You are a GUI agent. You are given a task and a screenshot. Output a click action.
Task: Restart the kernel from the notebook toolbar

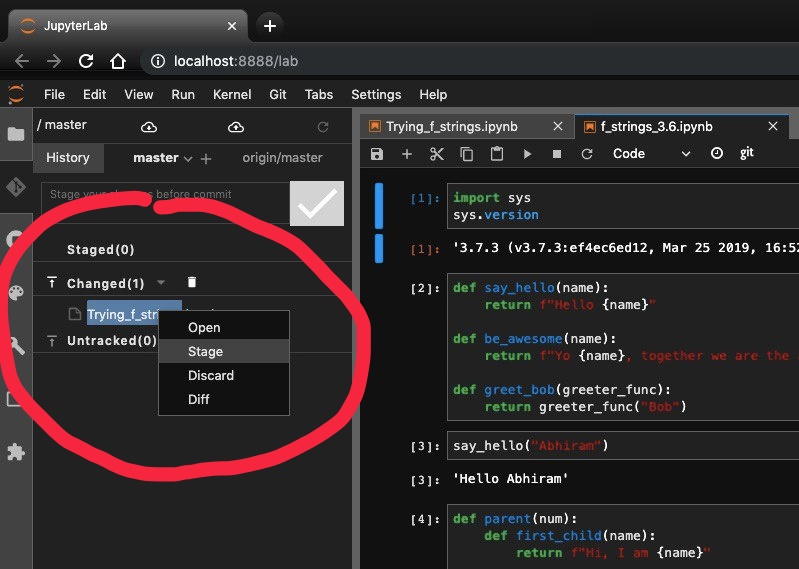tap(587, 154)
